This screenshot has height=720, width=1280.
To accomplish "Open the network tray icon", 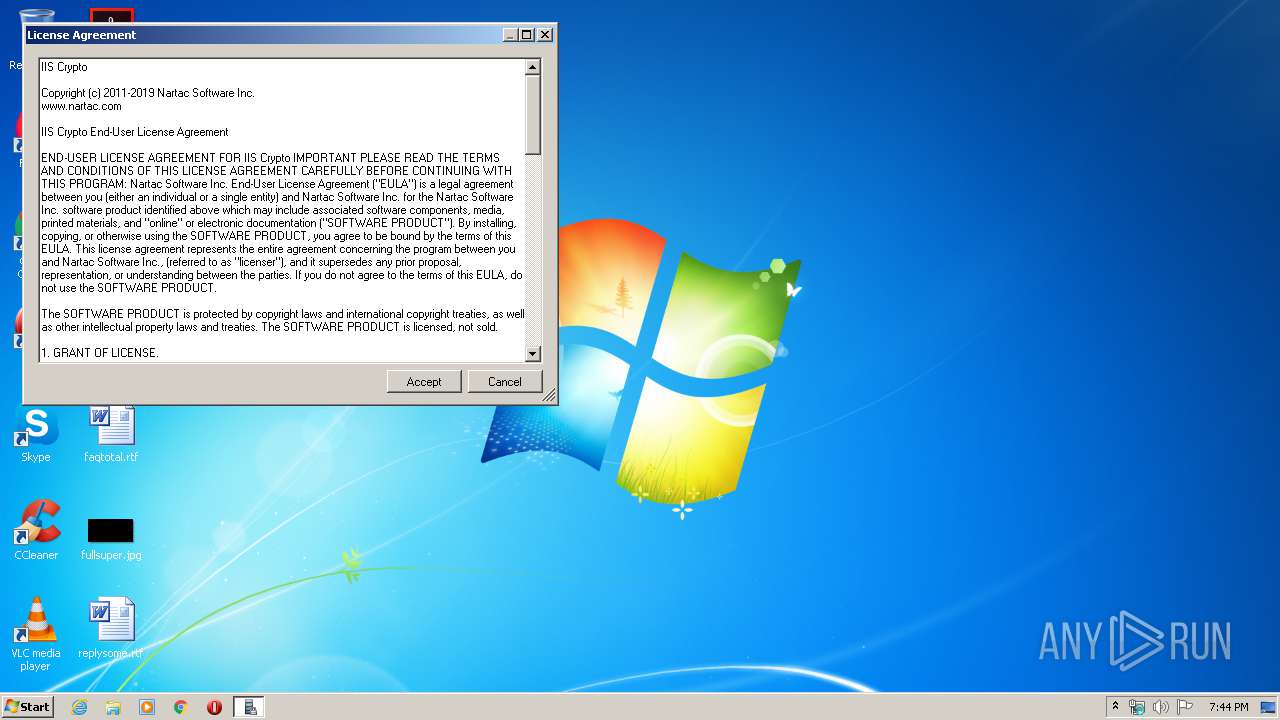I will 1137,707.
